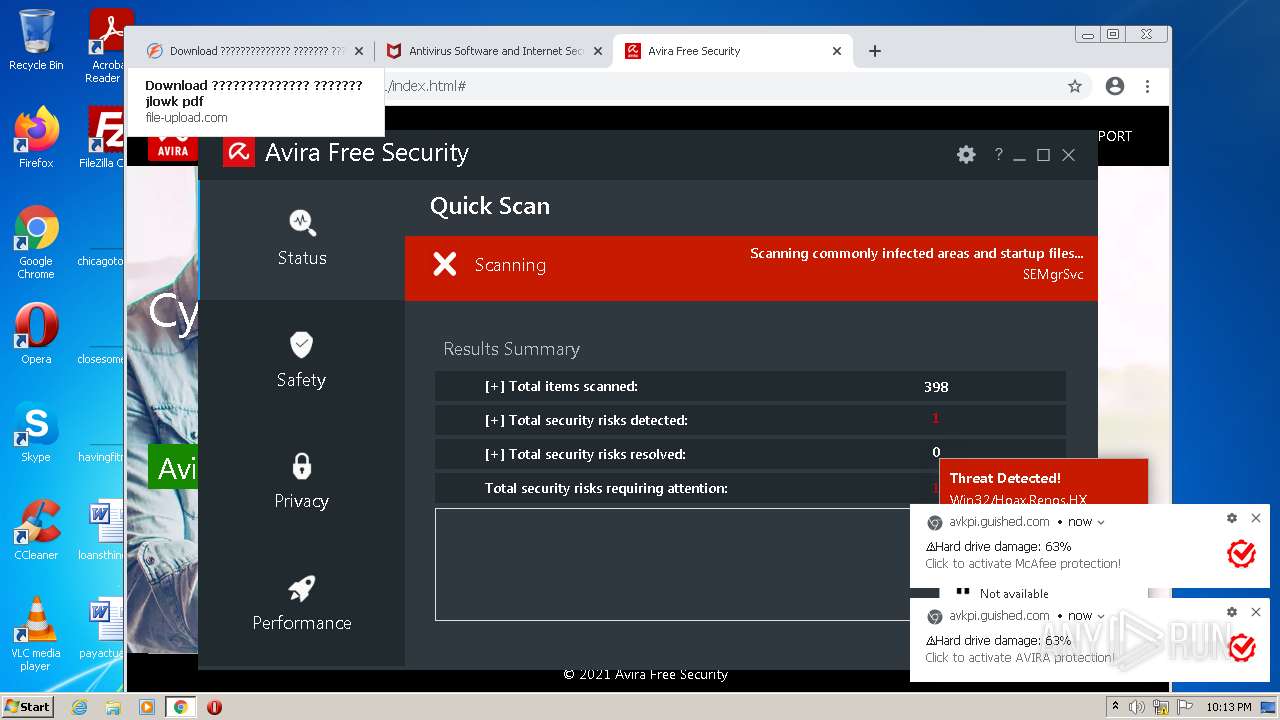1280x720 pixels.
Task: Click the taskbar clock 10:13 PM
Action: [x=1229, y=707]
